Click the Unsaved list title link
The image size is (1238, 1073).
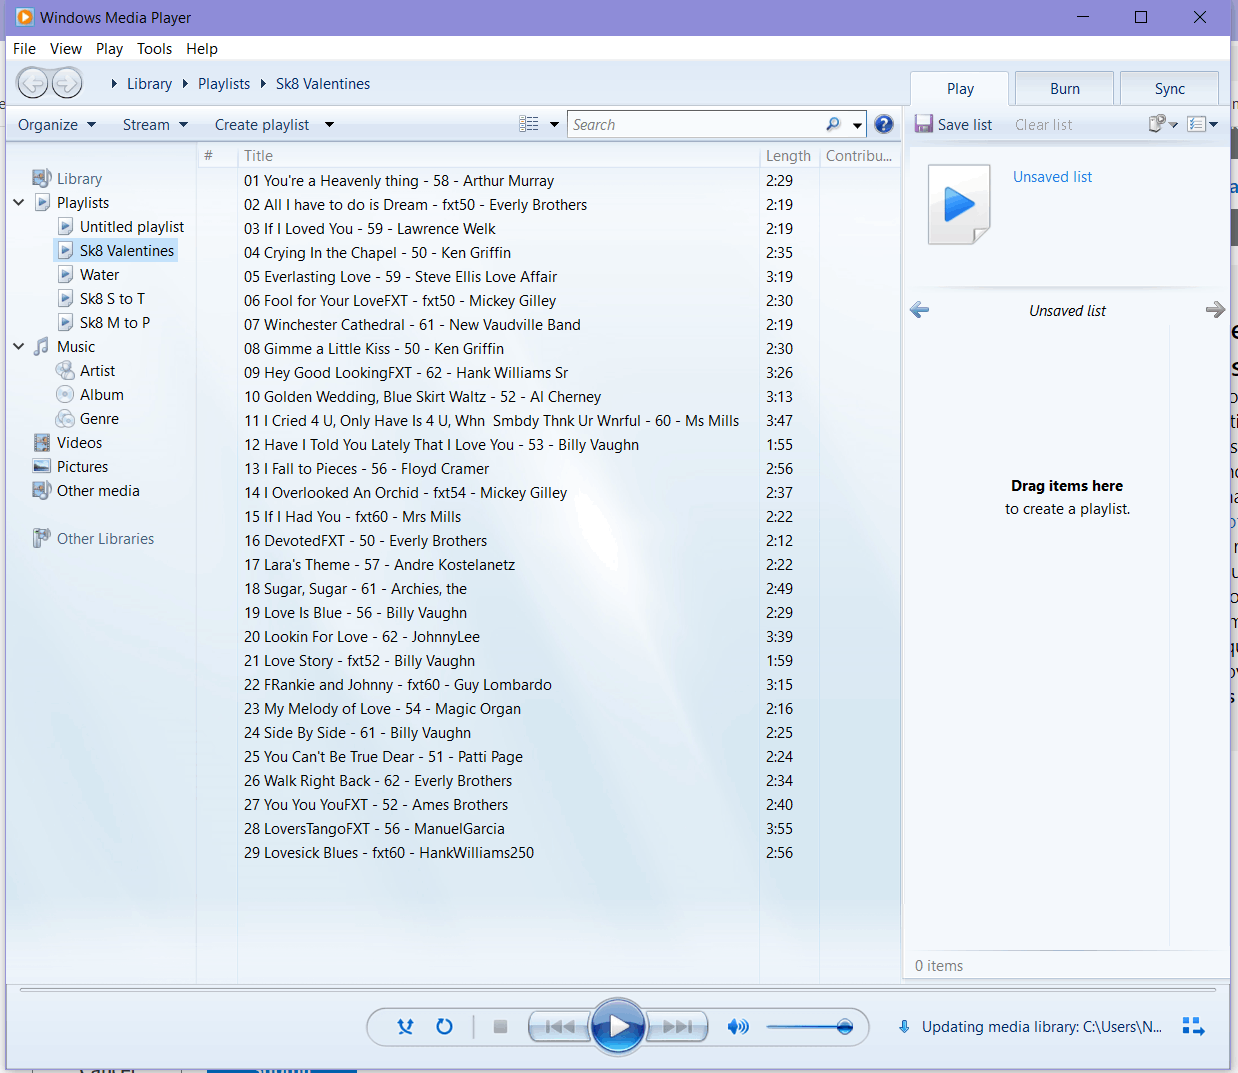[x=1052, y=176]
